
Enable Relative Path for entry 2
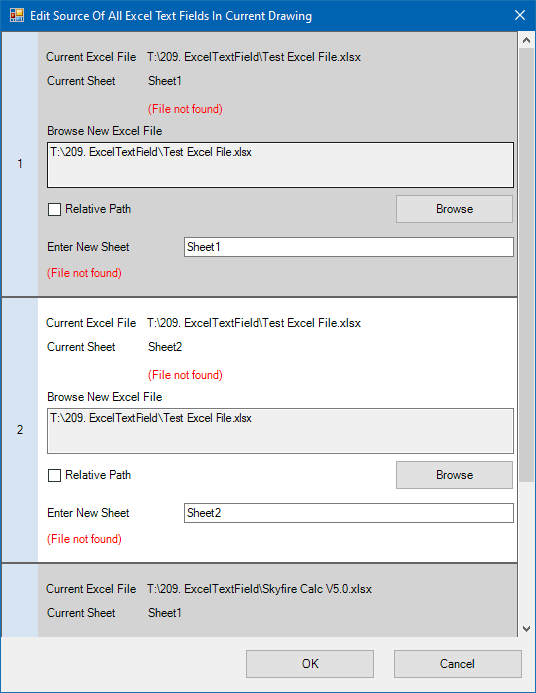coord(54,475)
